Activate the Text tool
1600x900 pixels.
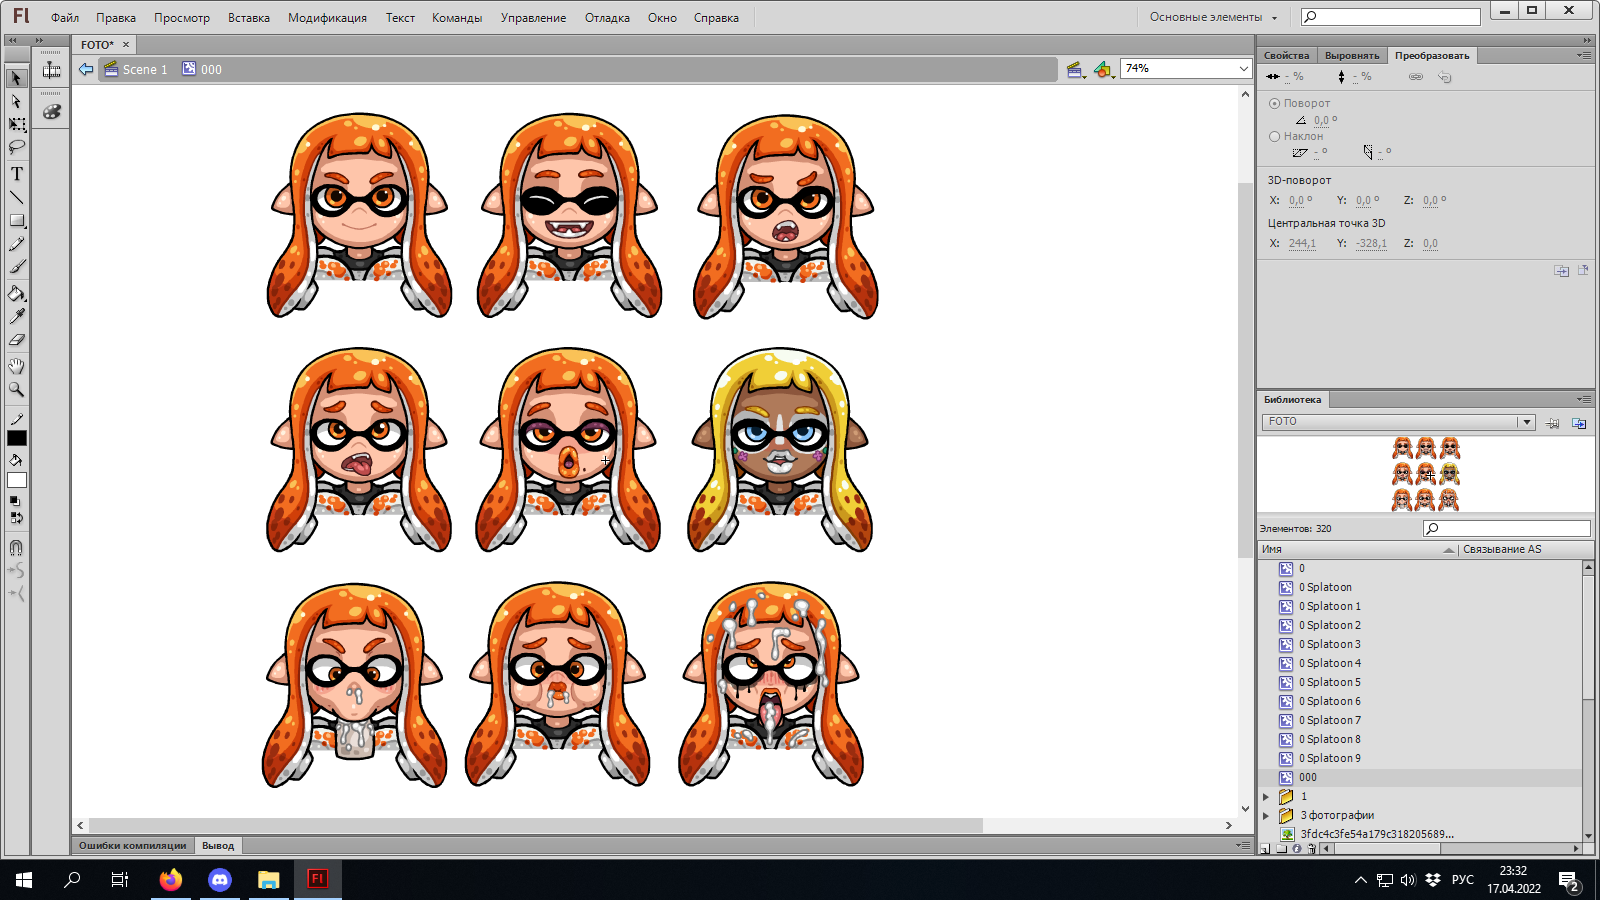(17, 174)
